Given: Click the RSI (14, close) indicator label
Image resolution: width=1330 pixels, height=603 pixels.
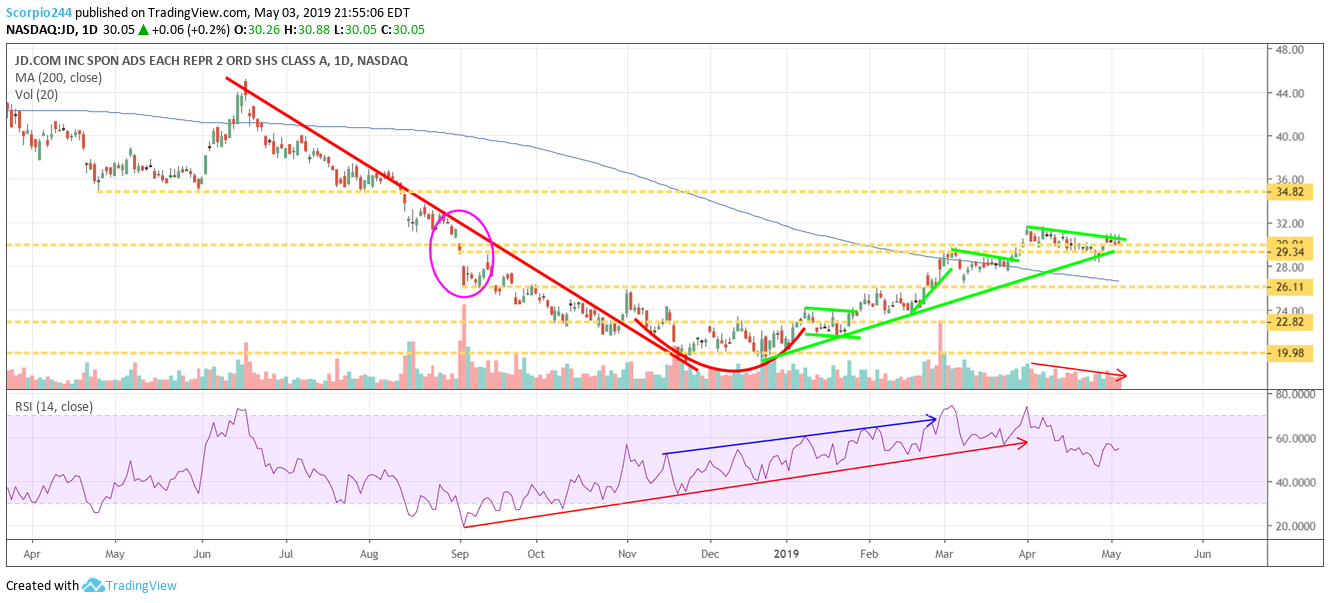Looking at the screenshot, I should point(54,406).
